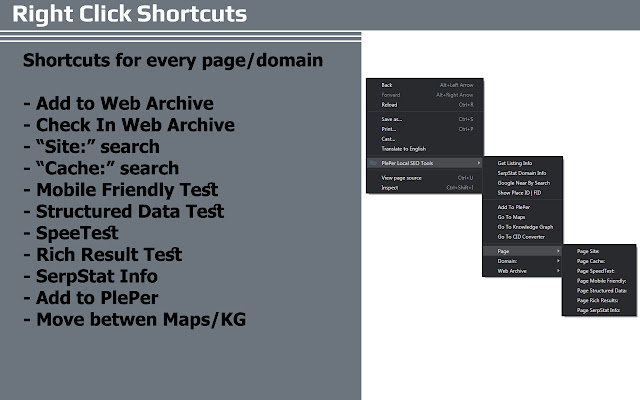Screen dimensions: 640x400
Task: Click arrow beside PlePer Local SEO Tools
Action: click(x=478, y=163)
